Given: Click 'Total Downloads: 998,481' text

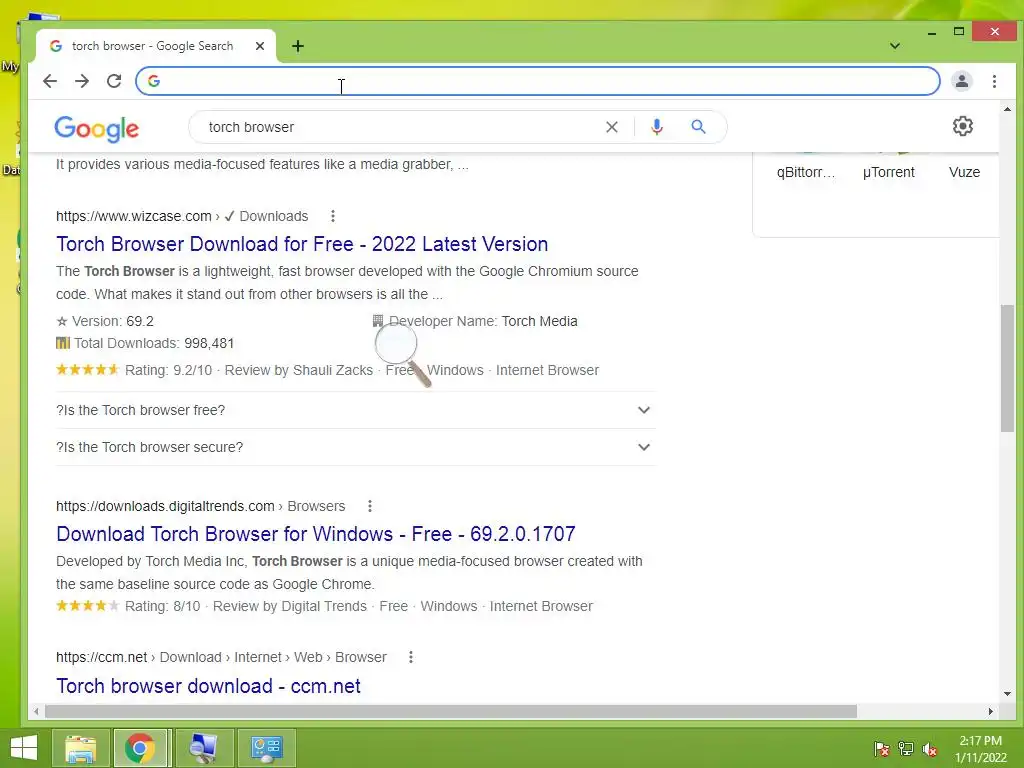Looking at the screenshot, I should click(x=145, y=343).
